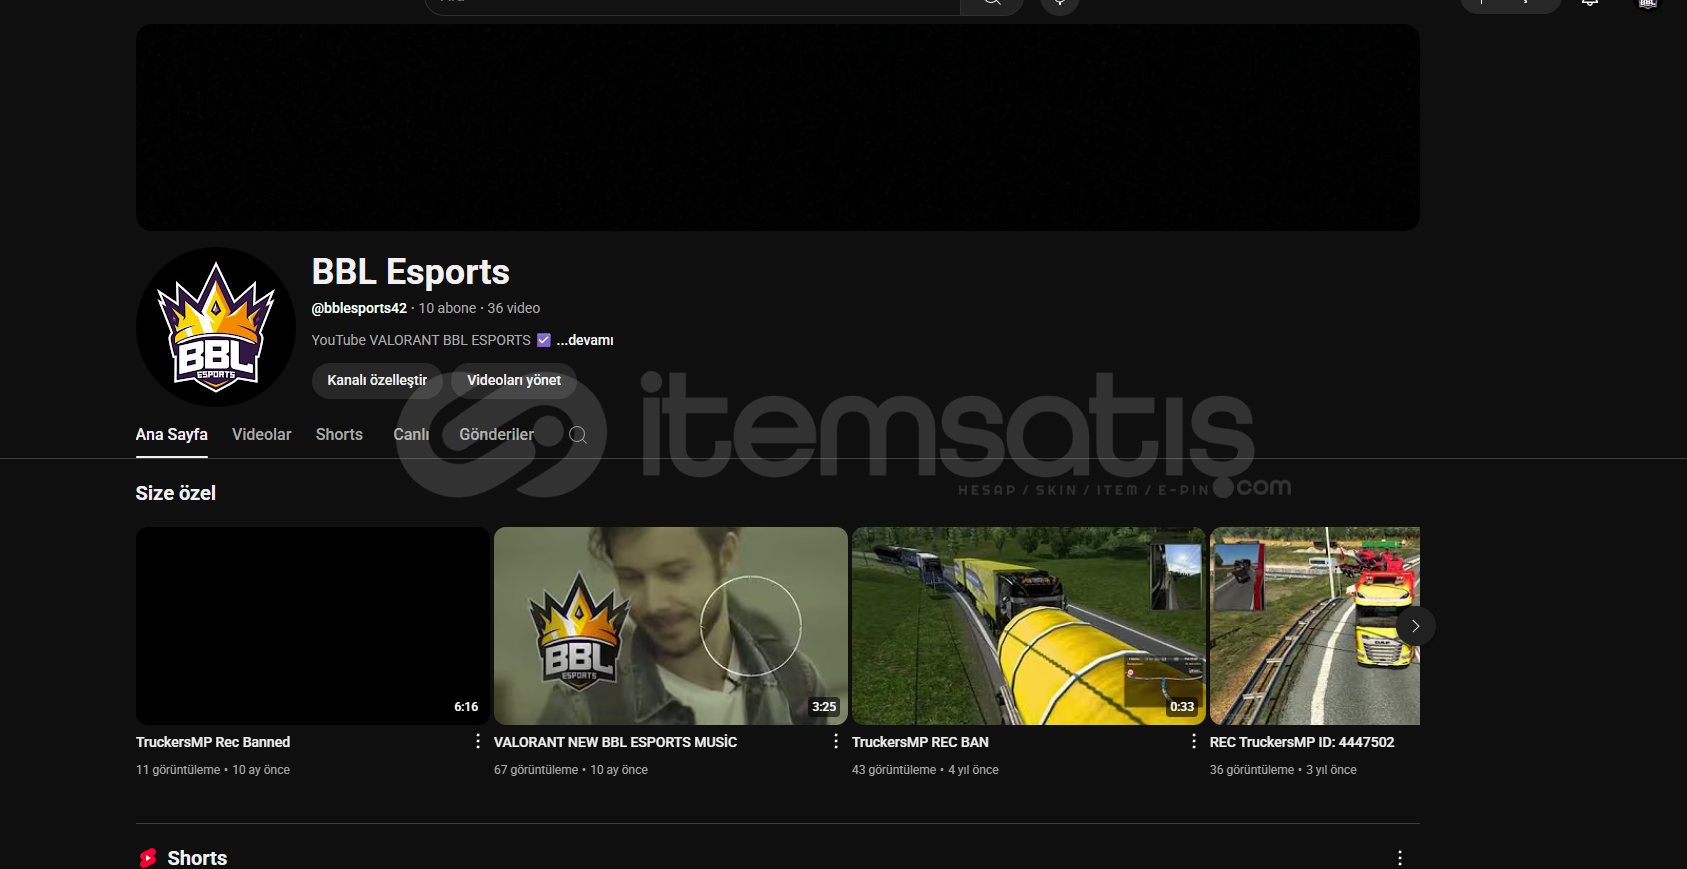Click the Kanalı özelleştir button
This screenshot has width=1687, height=869.
click(x=377, y=380)
